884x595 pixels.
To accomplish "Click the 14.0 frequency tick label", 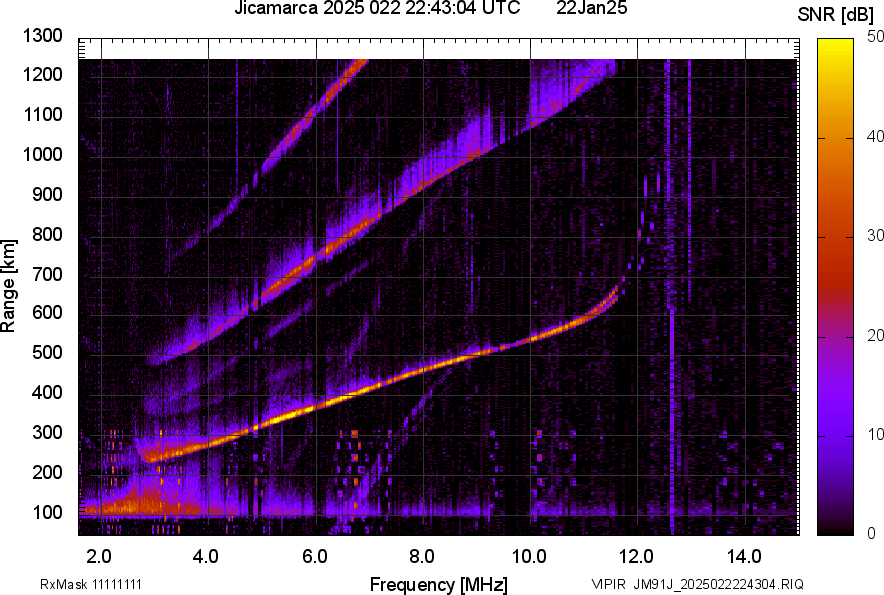I will point(745,555).
